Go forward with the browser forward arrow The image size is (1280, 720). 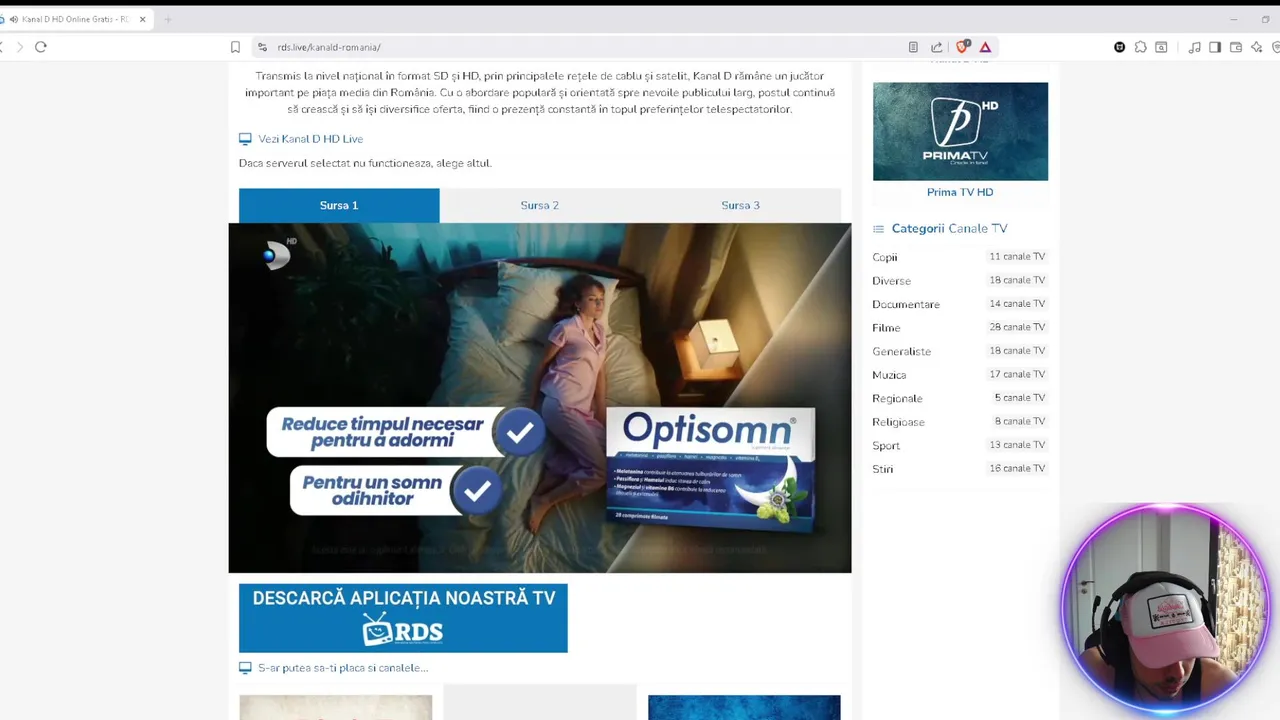[x=19, y=47]
